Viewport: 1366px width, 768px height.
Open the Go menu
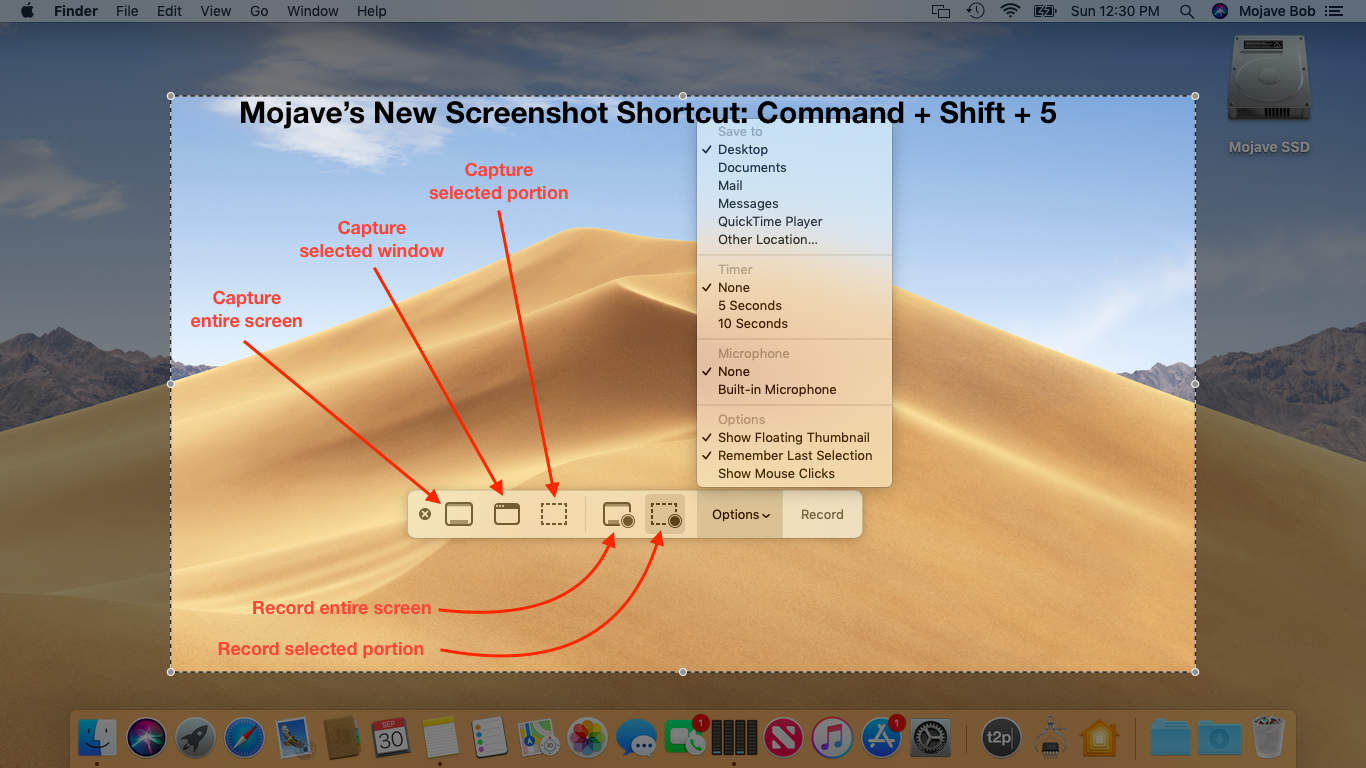pos(259,11)
